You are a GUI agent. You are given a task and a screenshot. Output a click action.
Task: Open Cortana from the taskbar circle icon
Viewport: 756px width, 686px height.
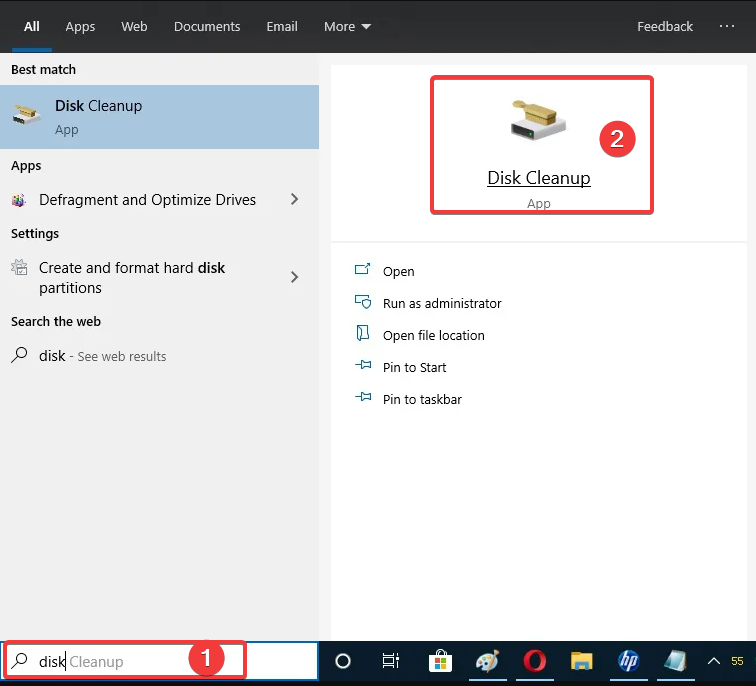tap(343, 661)
